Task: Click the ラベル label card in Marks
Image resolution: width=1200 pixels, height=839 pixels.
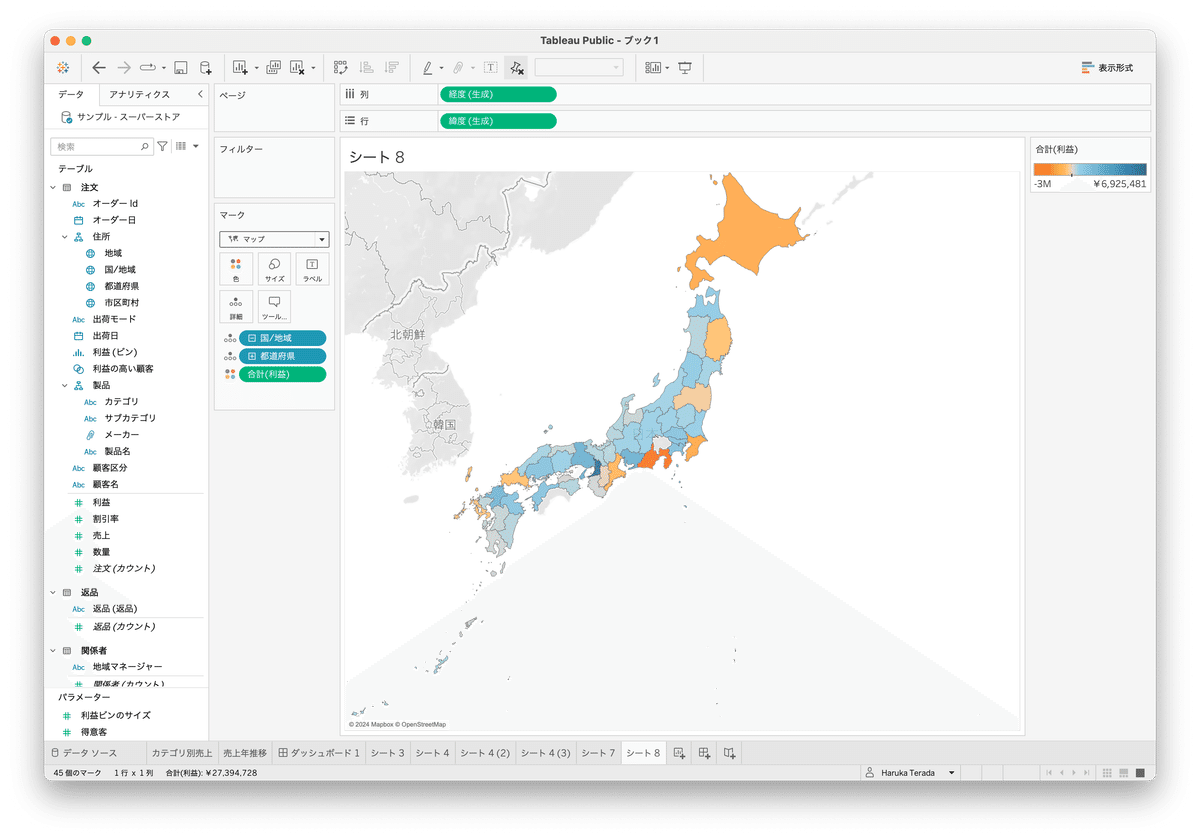Action: coord(312,270)
